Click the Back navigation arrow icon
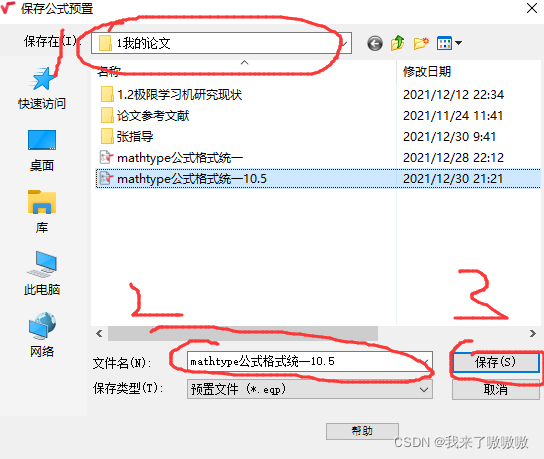This screenshot has height=459, width=544. (x=375, y=43)
